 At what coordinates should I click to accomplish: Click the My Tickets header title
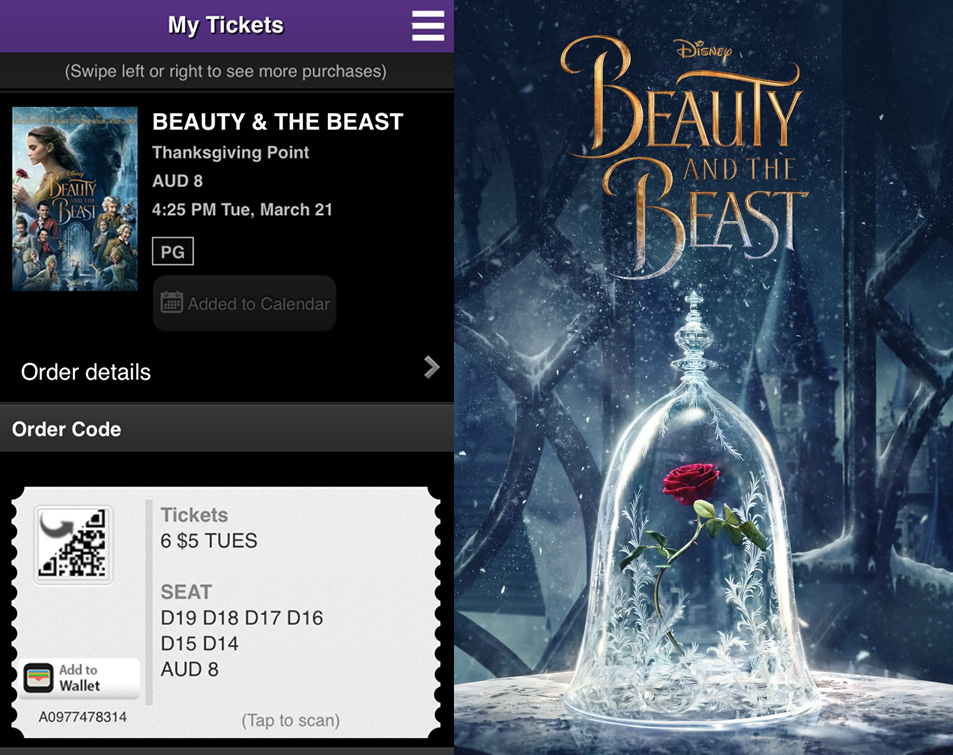225,26
